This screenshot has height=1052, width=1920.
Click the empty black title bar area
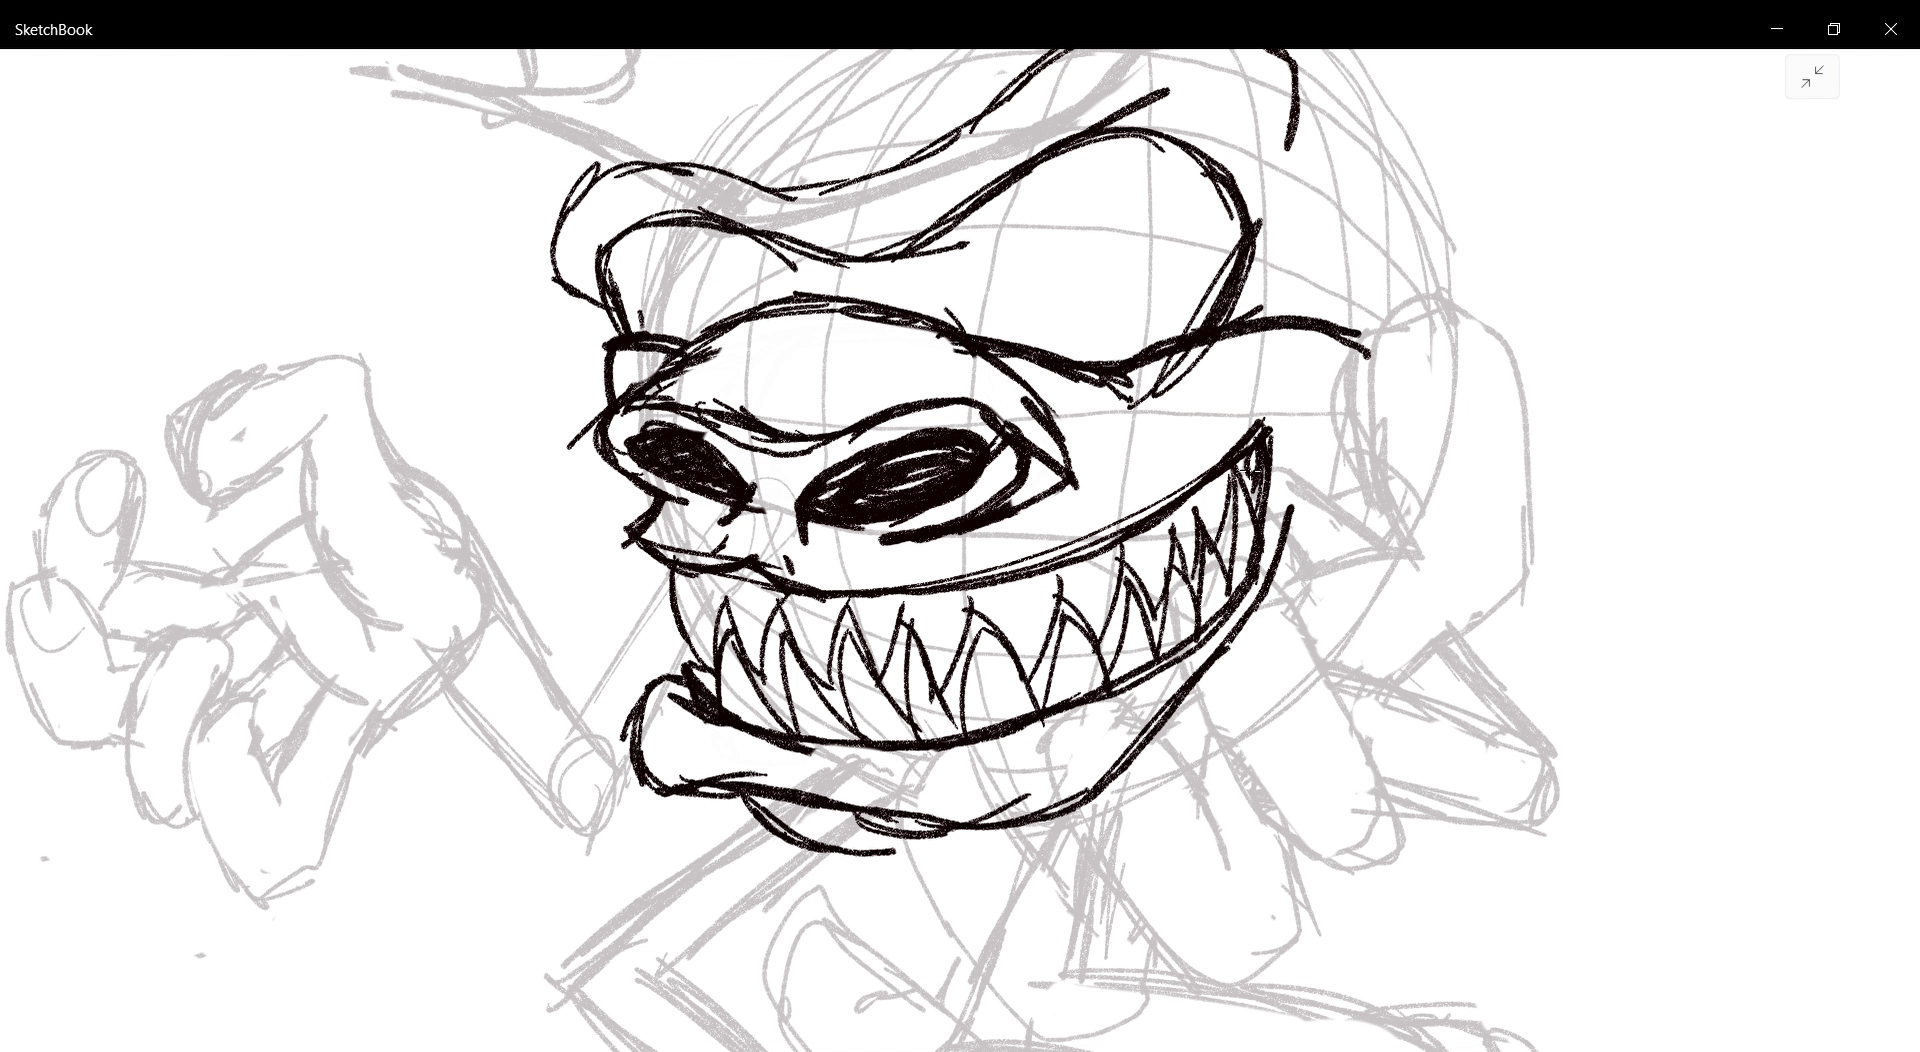[900, 25]
